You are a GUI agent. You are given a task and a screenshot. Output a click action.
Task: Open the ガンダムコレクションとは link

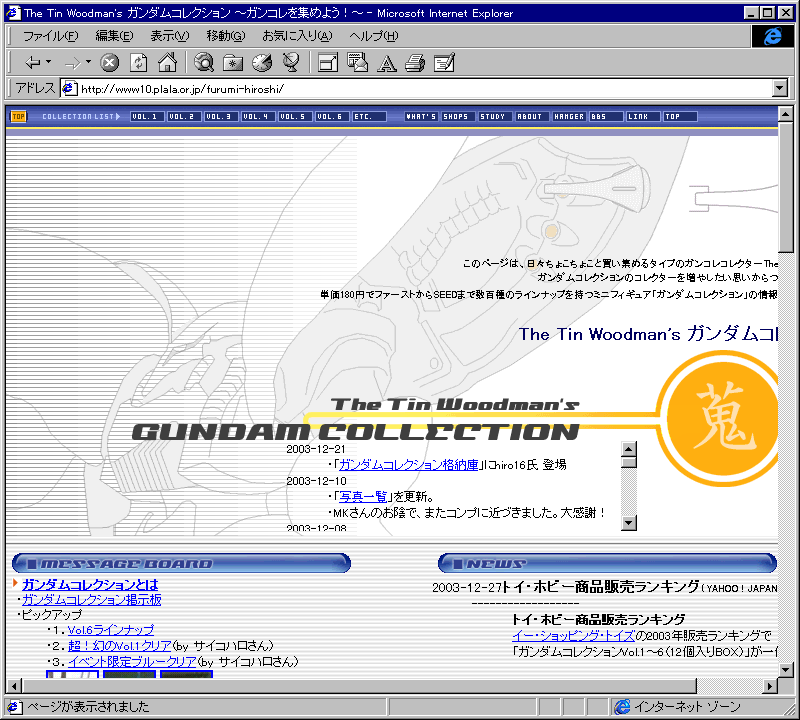[x=90, y=585]
